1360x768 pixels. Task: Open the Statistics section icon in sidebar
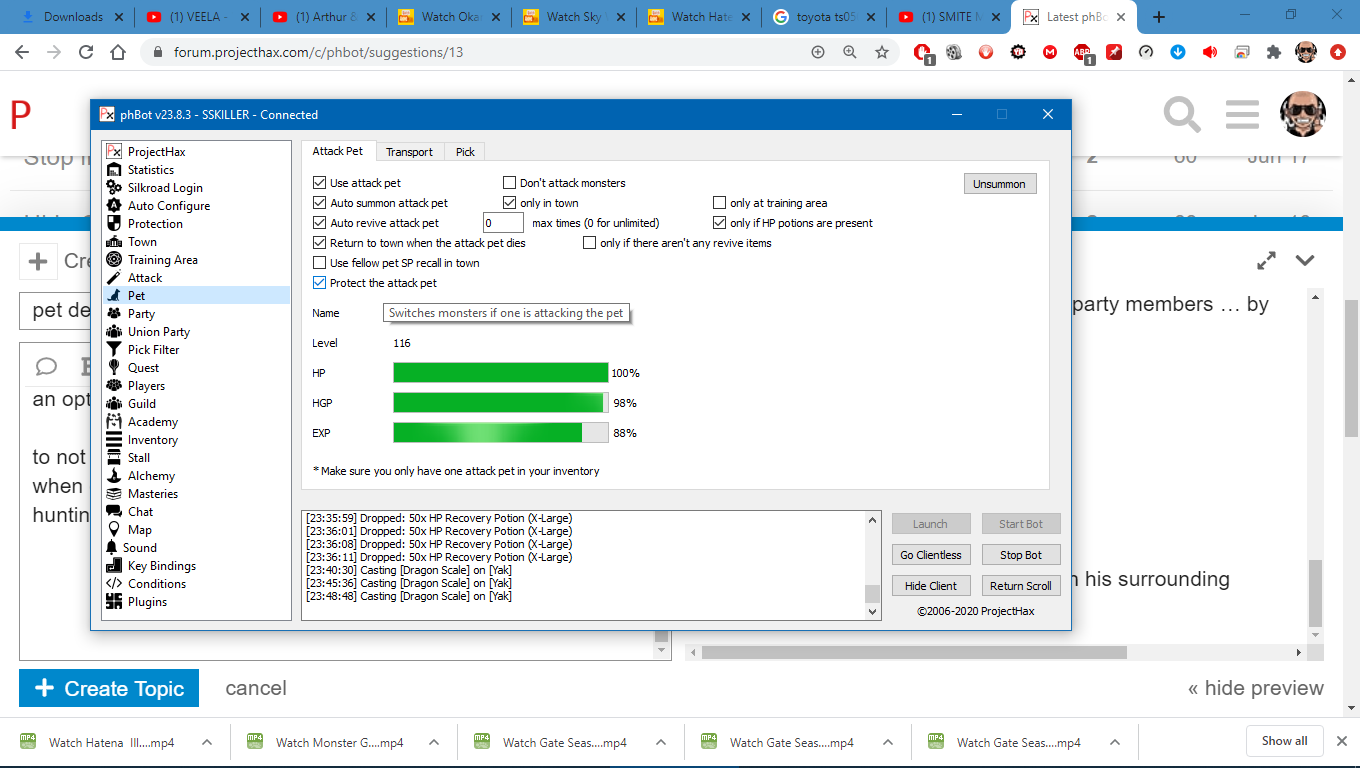click(114, 170)
